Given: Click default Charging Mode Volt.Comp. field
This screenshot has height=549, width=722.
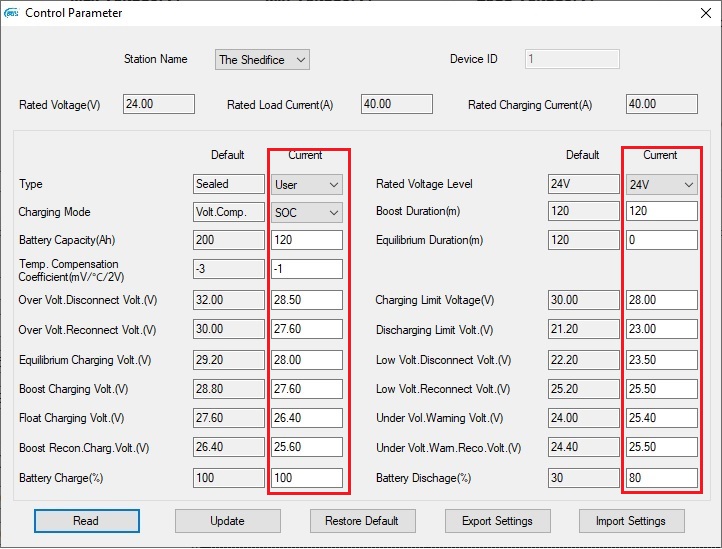Looking at the screenshot, I should coord(229,212).
